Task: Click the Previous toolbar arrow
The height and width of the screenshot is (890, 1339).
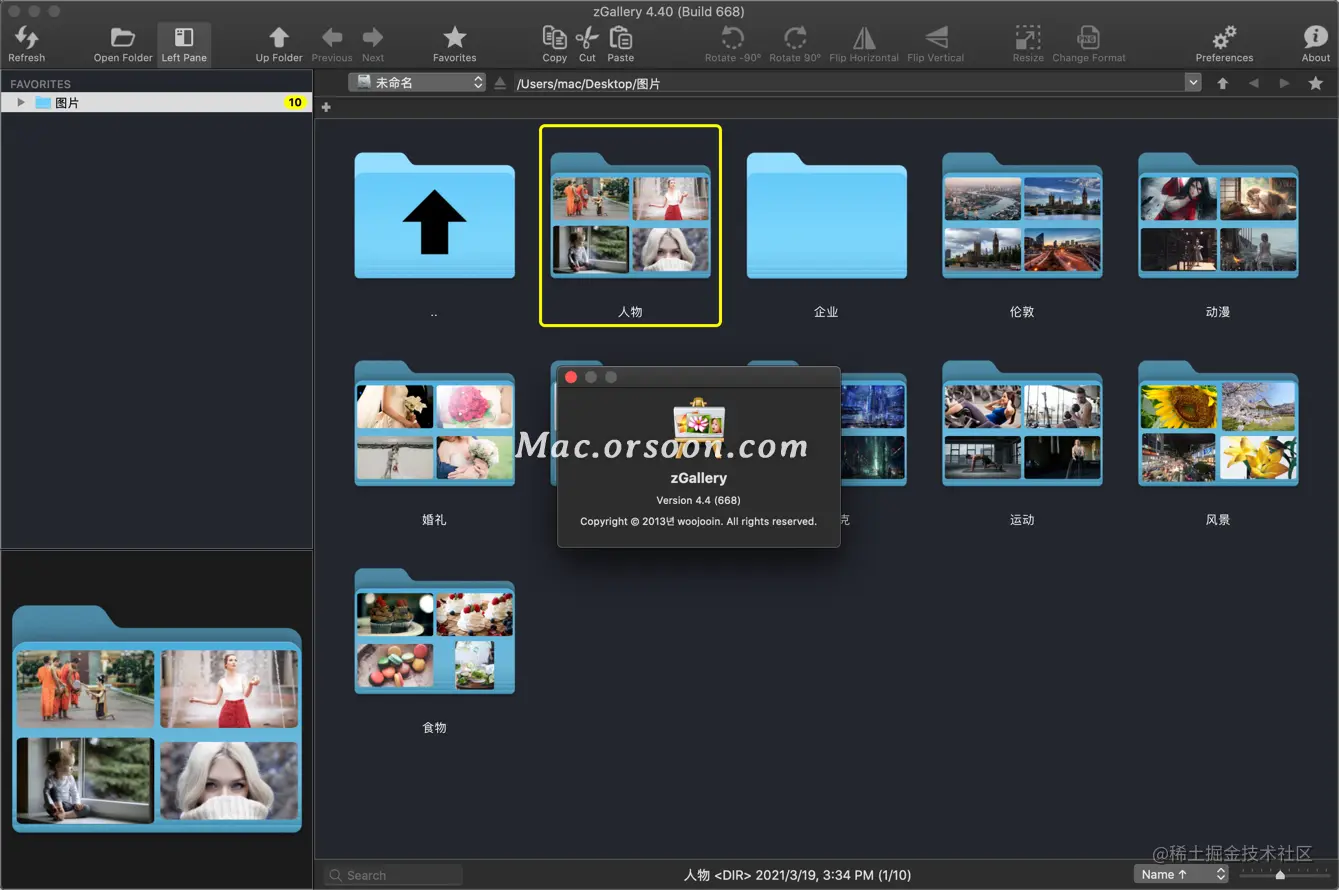Action: tap(332, 38)
